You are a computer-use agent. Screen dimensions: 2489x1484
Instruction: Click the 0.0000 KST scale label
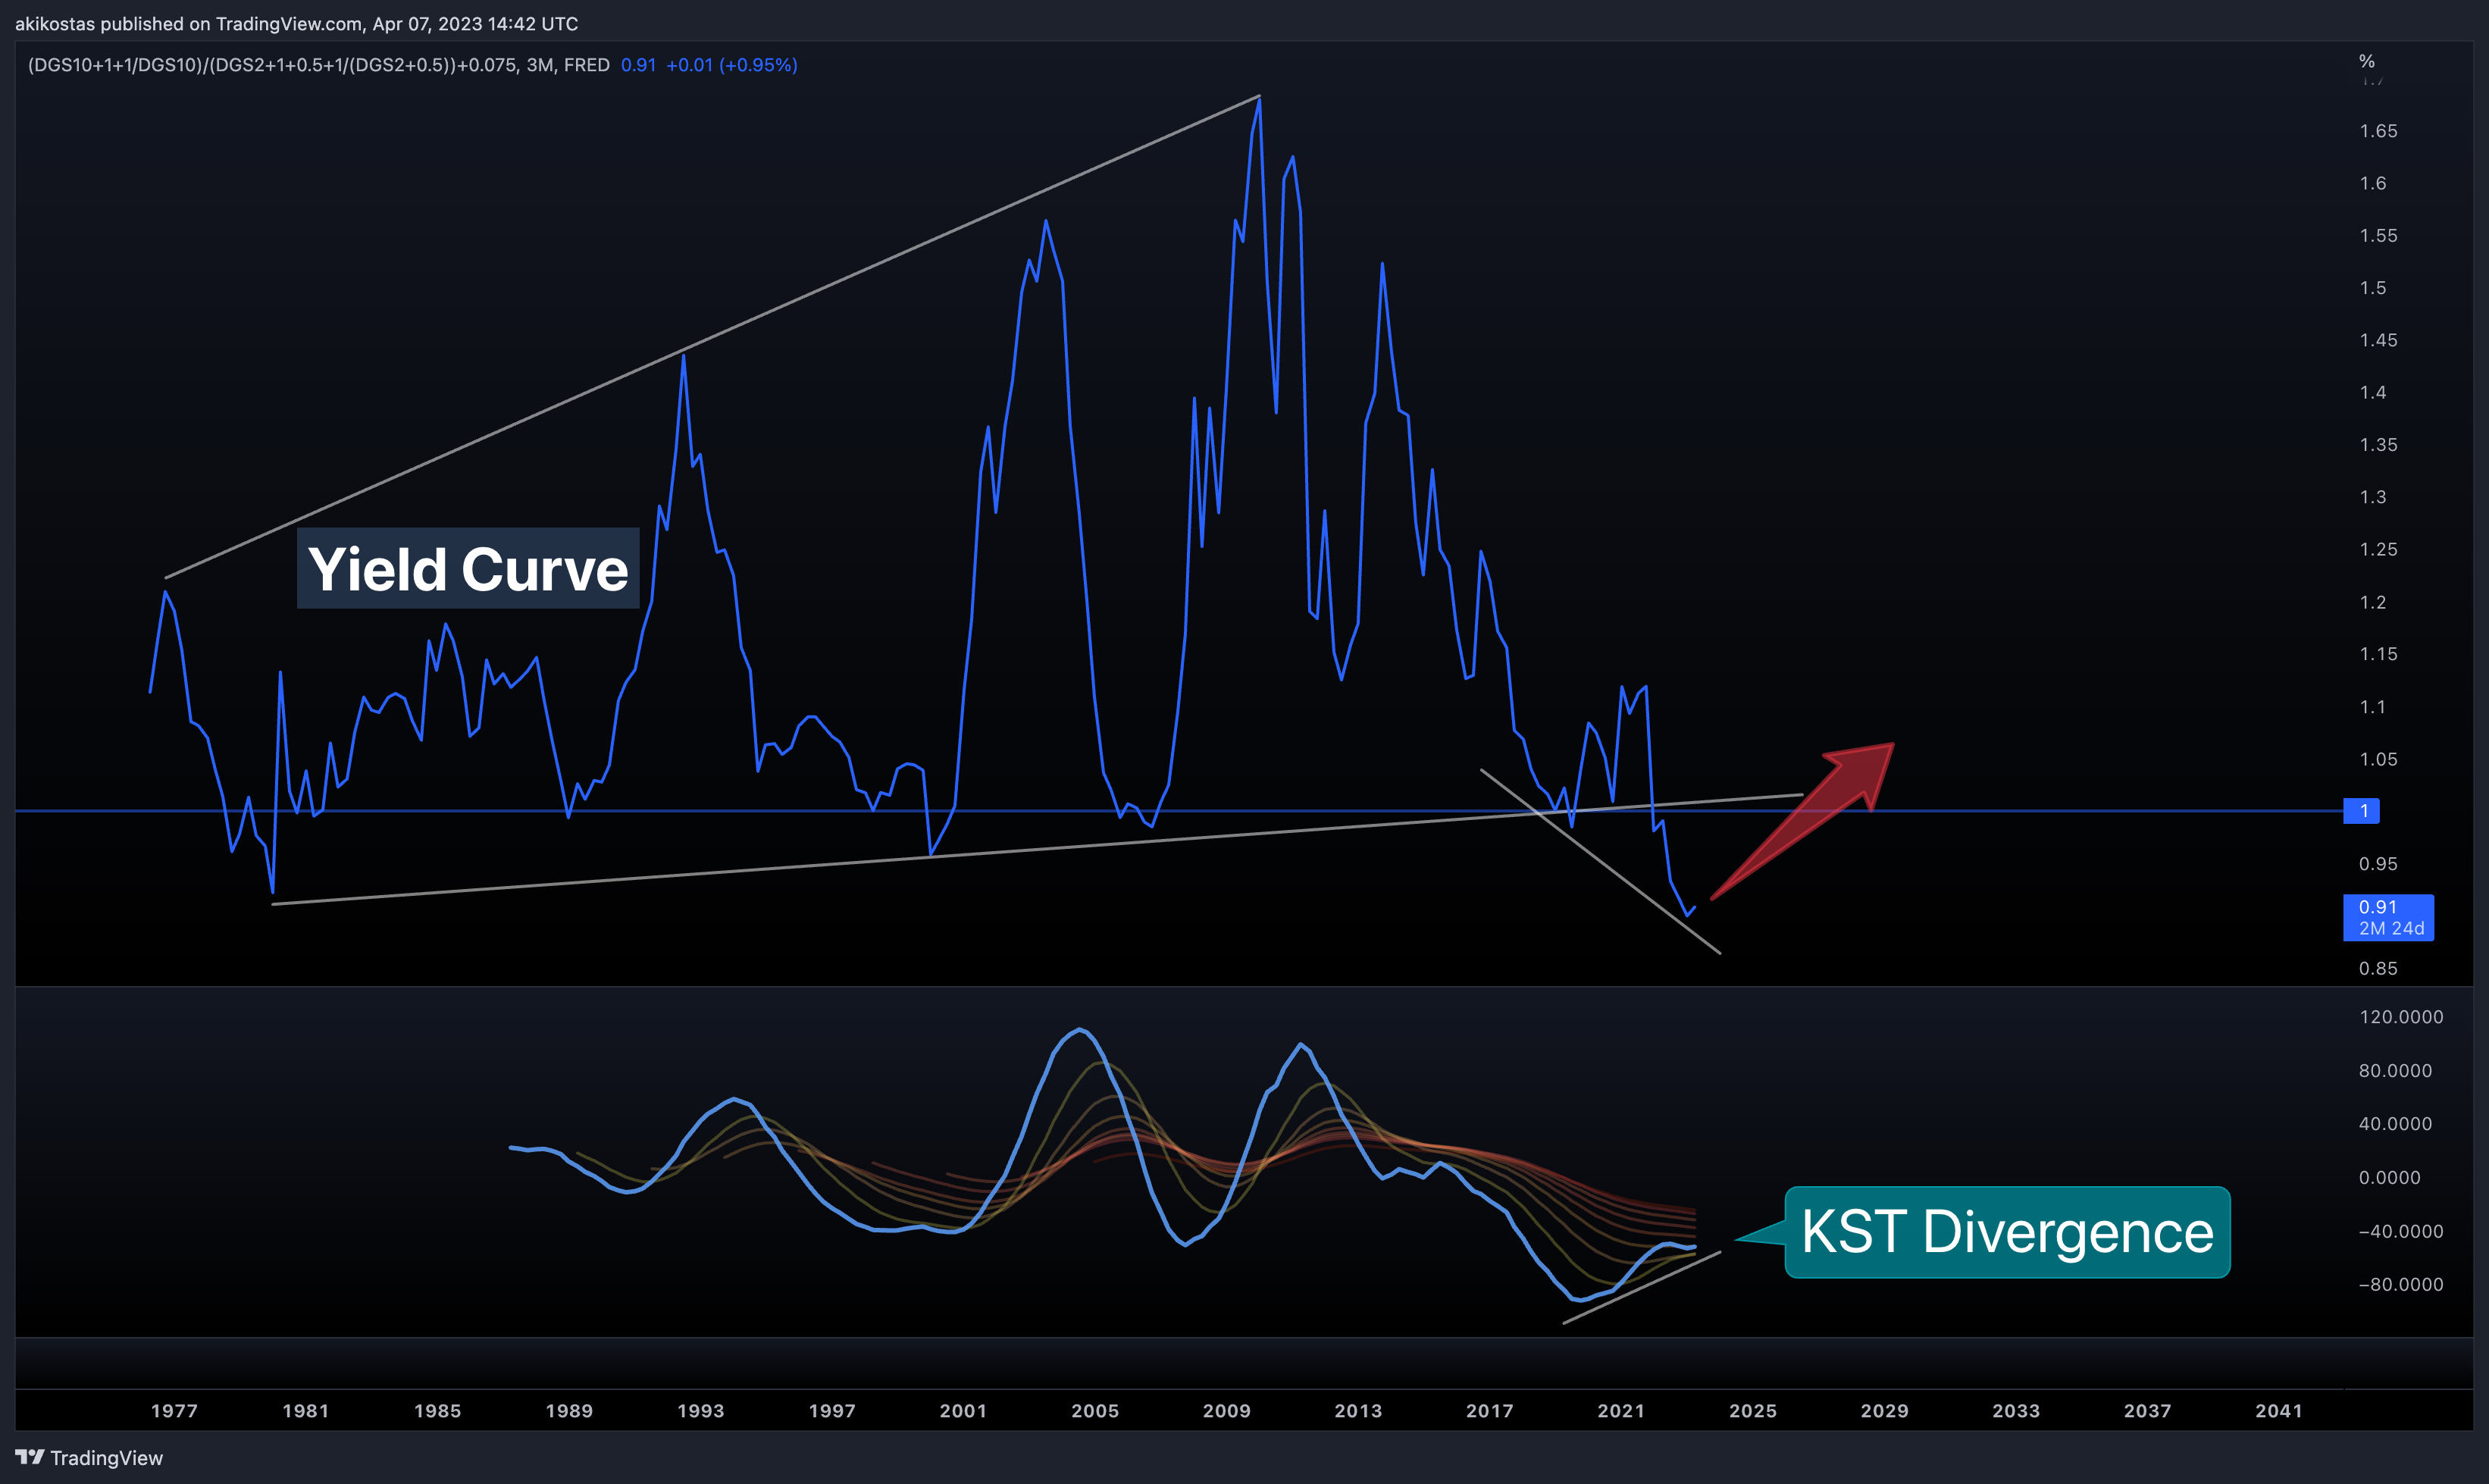coord(2390,1178)
